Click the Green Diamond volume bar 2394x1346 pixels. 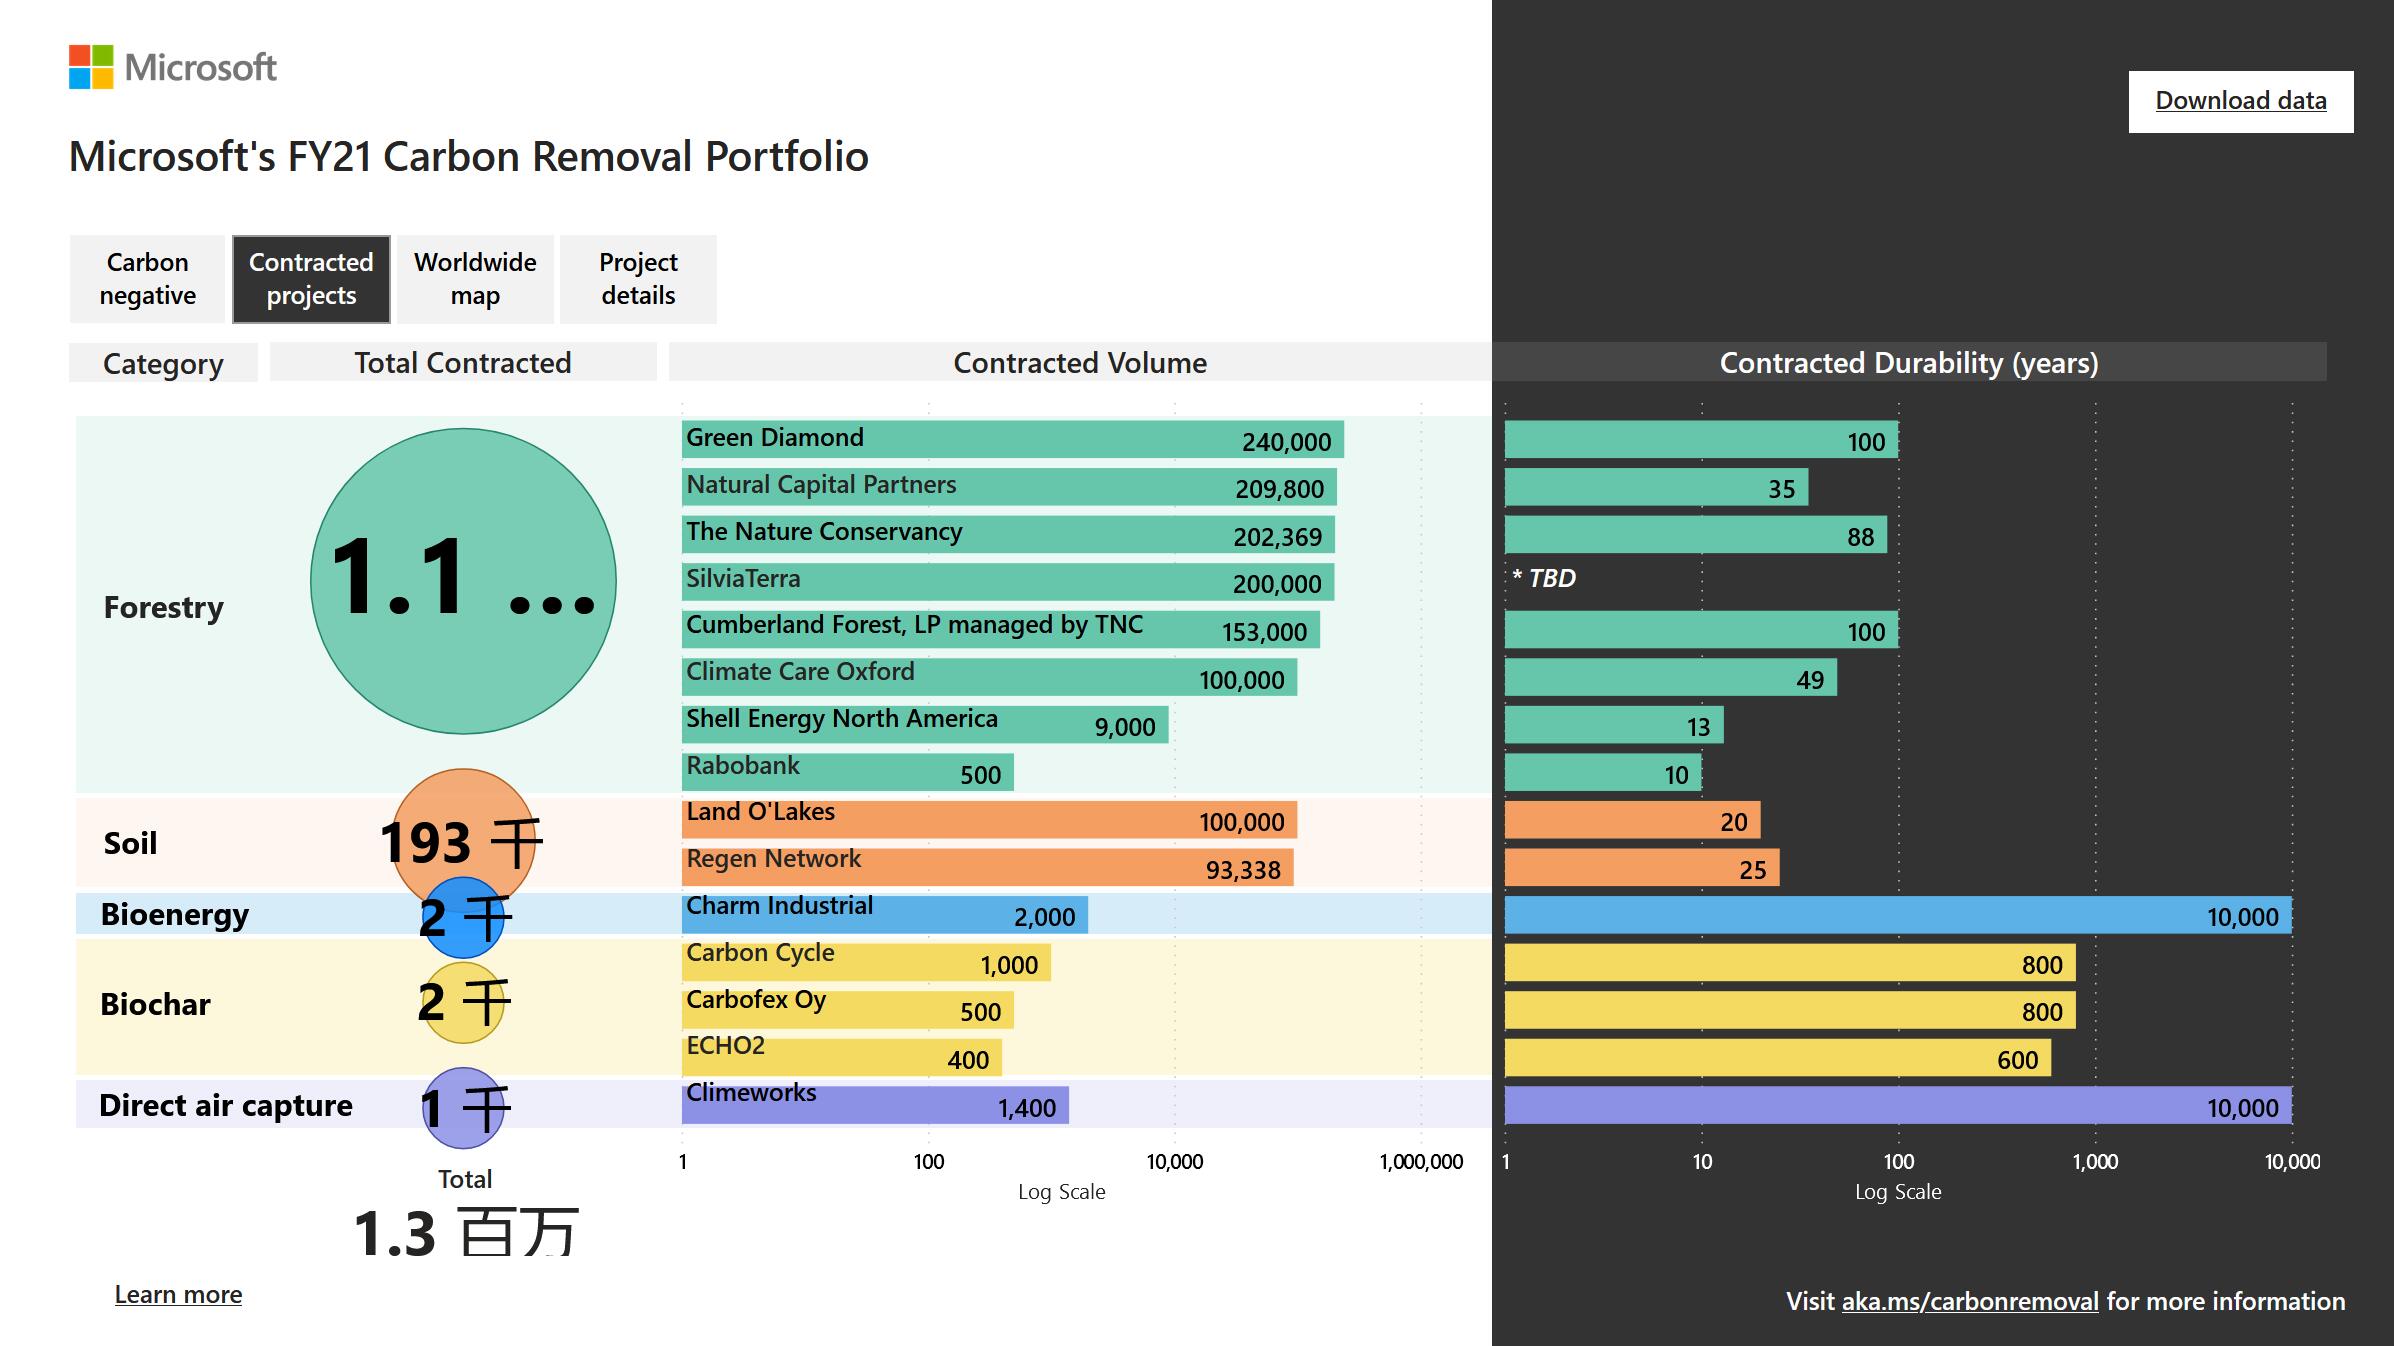[1013, 440]
